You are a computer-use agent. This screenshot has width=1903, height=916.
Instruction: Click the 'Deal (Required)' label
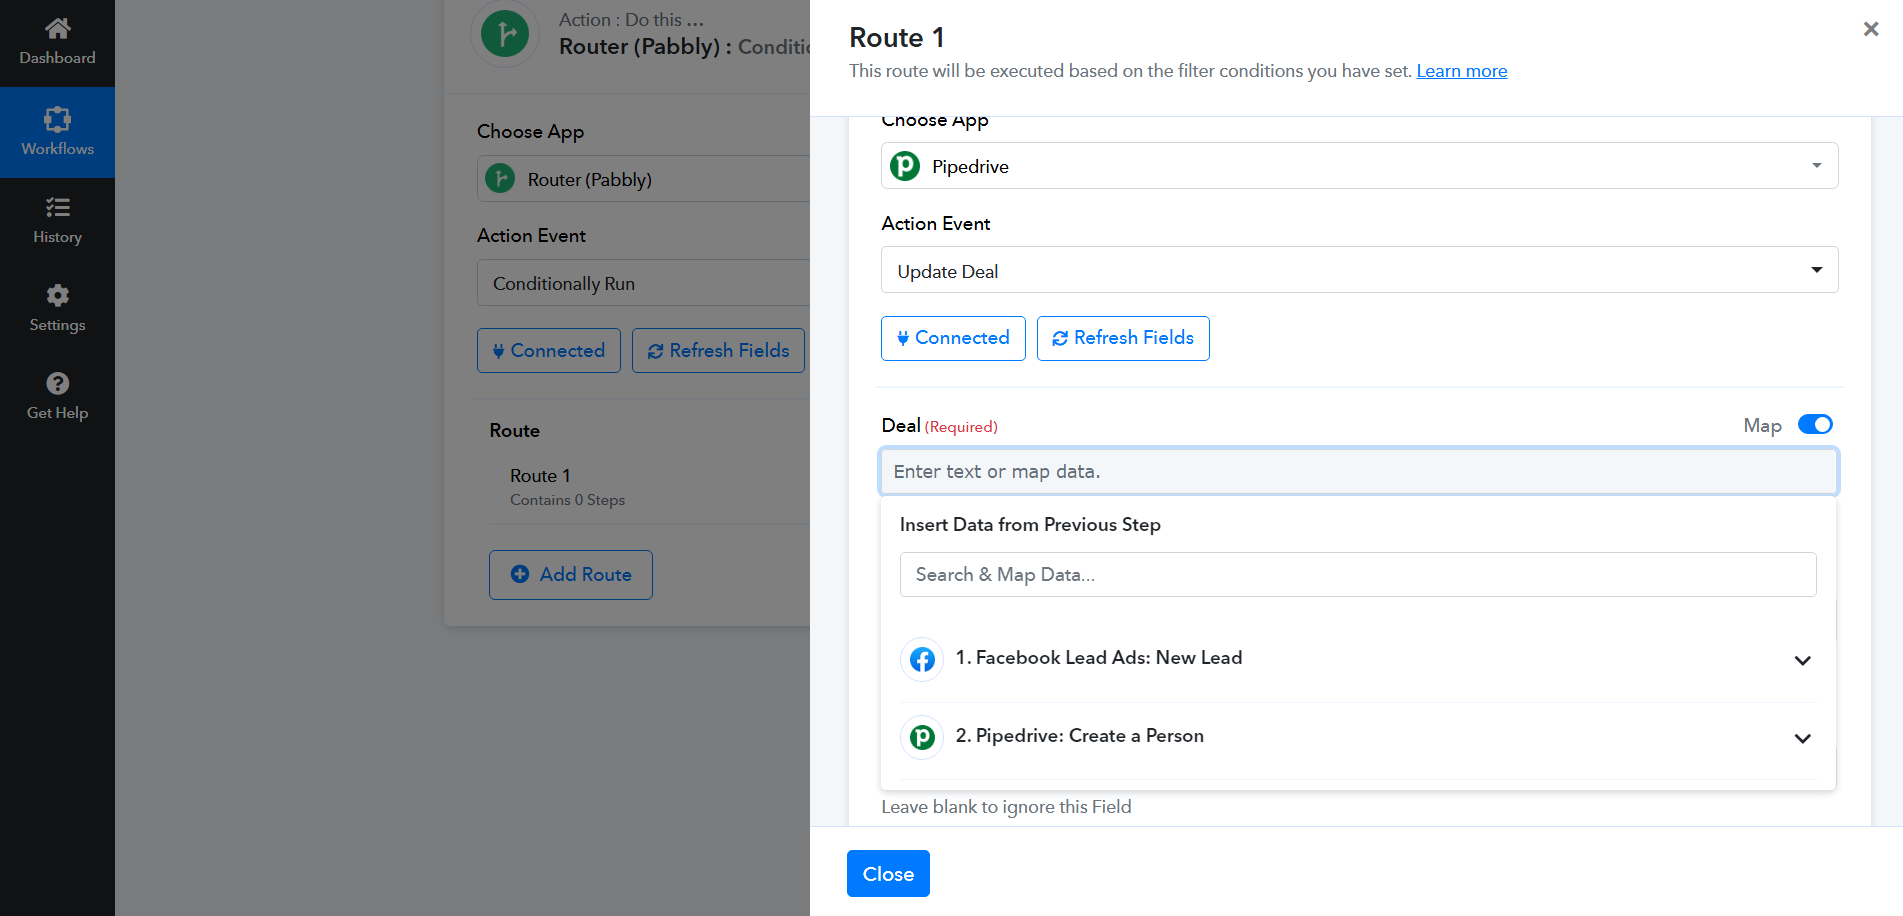(939, 426)
